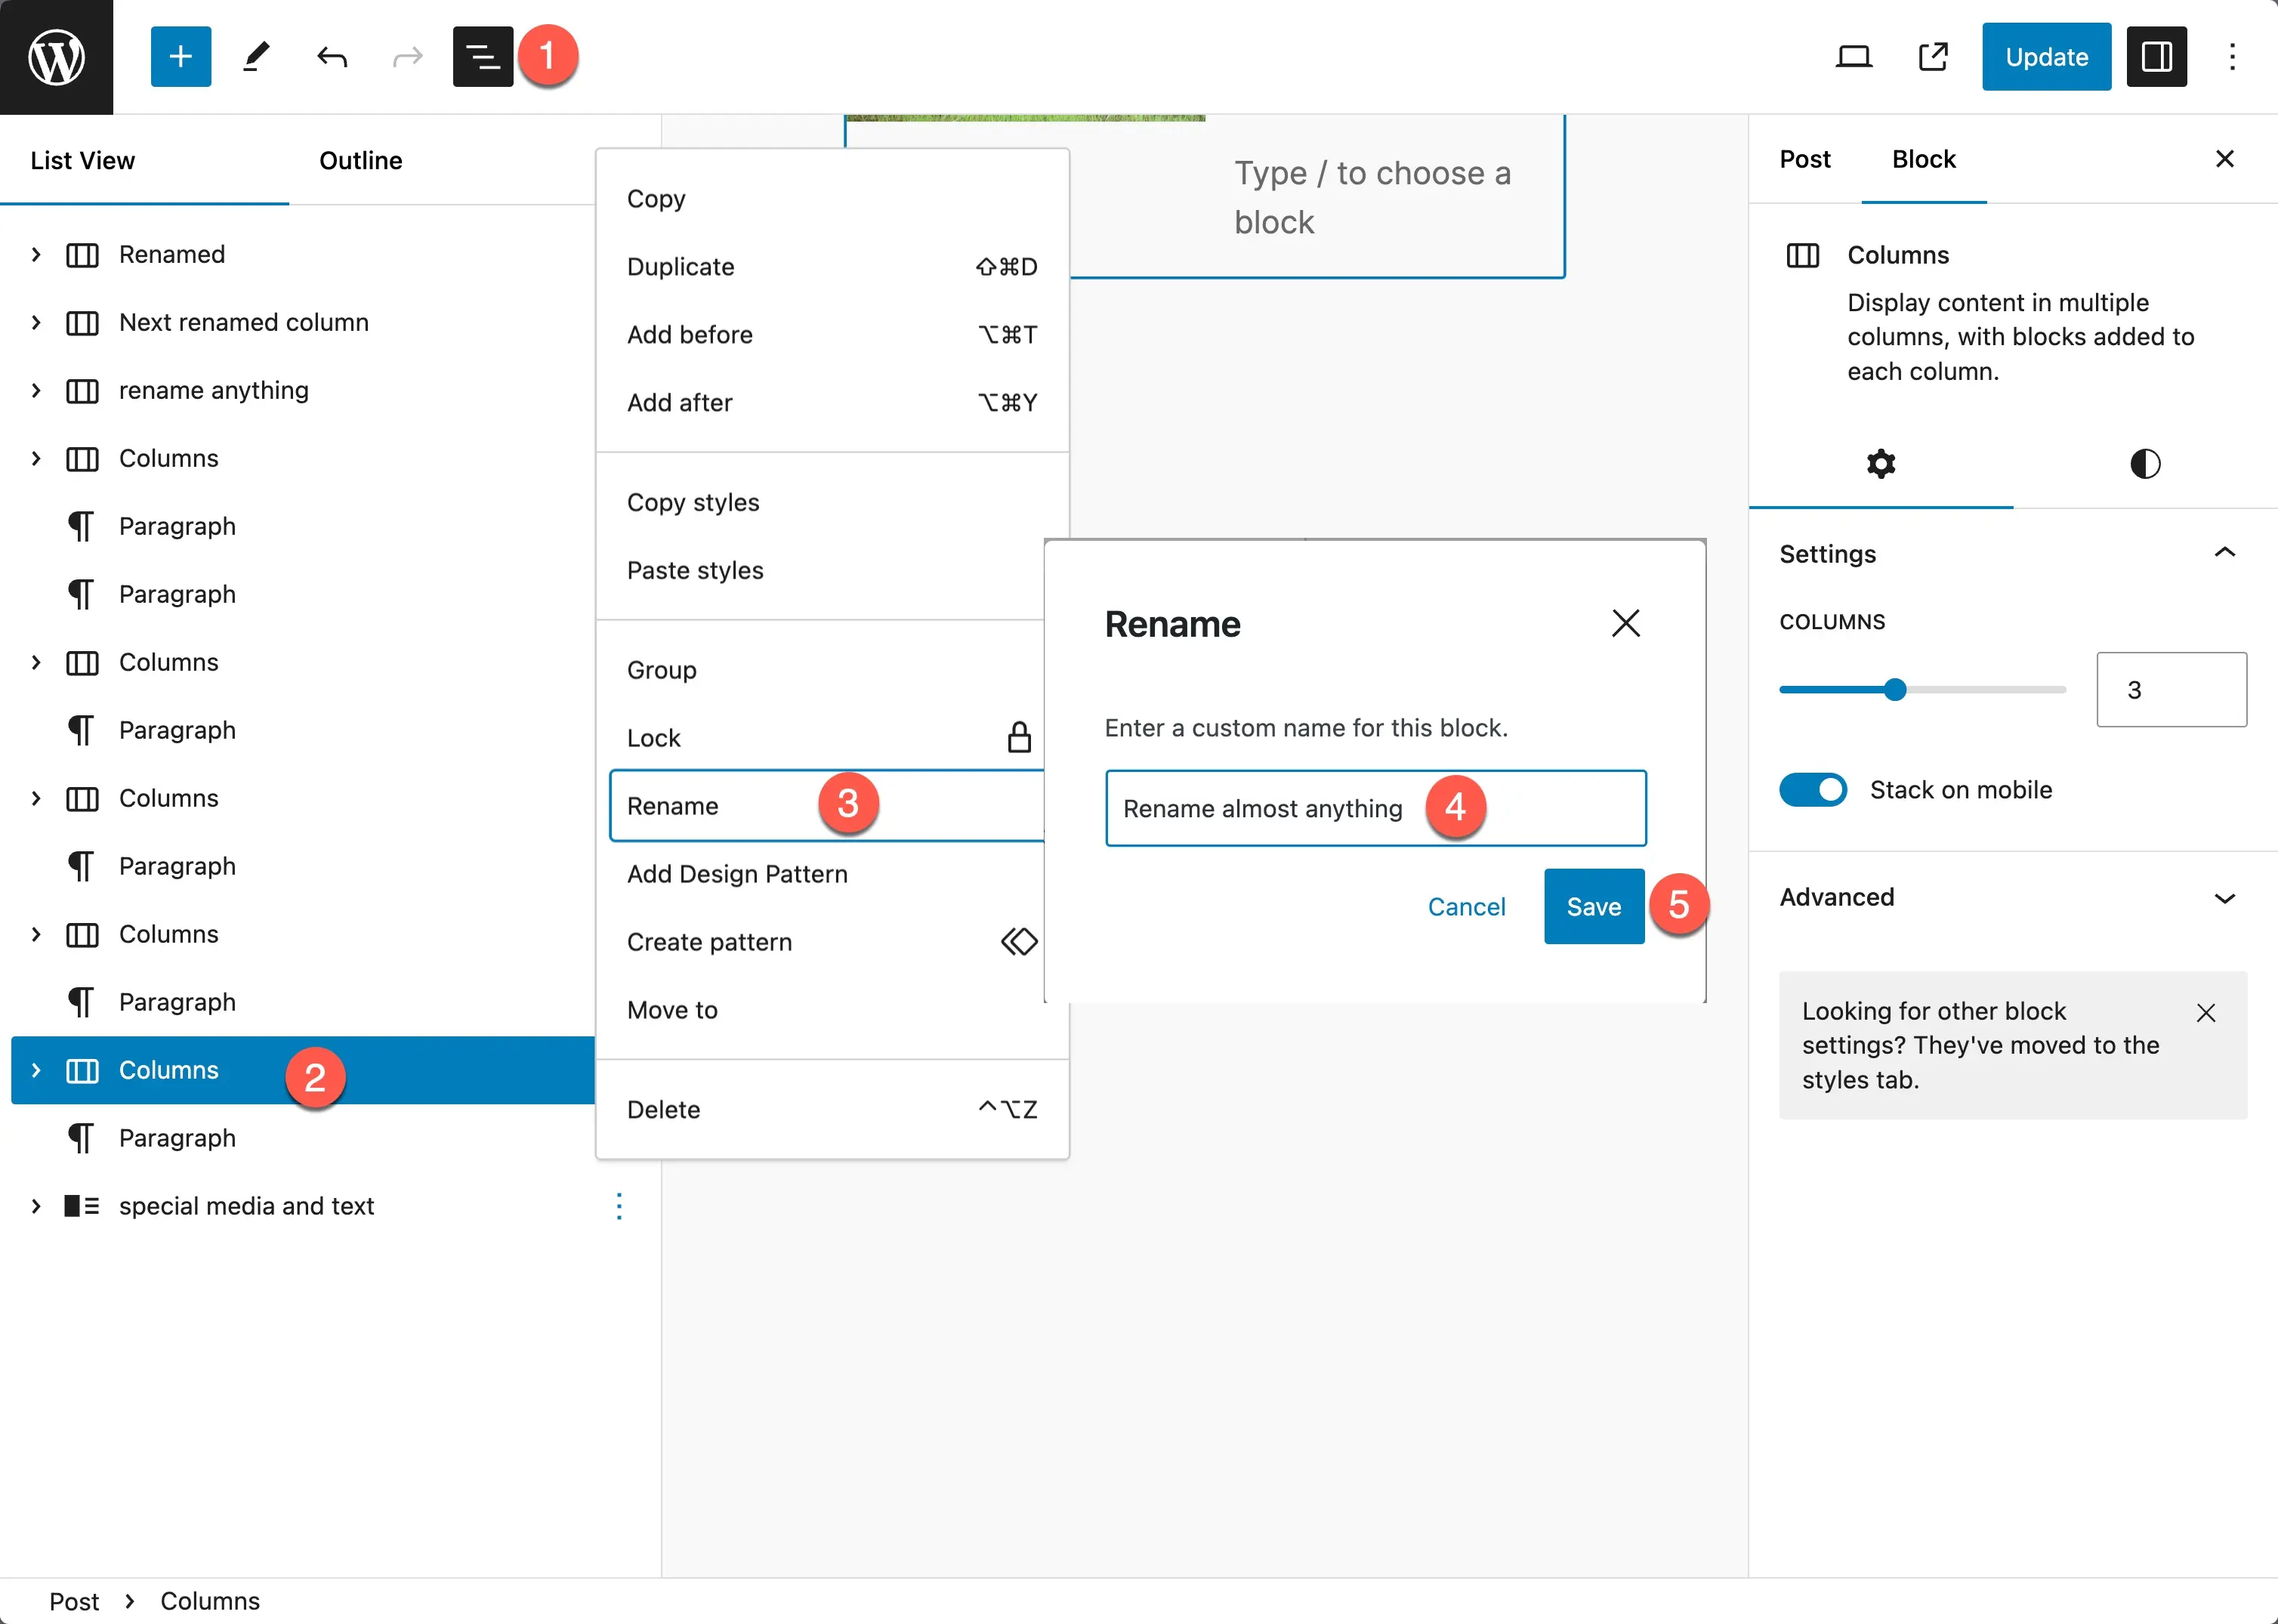The width and height of the screenshot is (2278, 1624).
Task: Click the undo arrow icon
Action: pos(332,54)
